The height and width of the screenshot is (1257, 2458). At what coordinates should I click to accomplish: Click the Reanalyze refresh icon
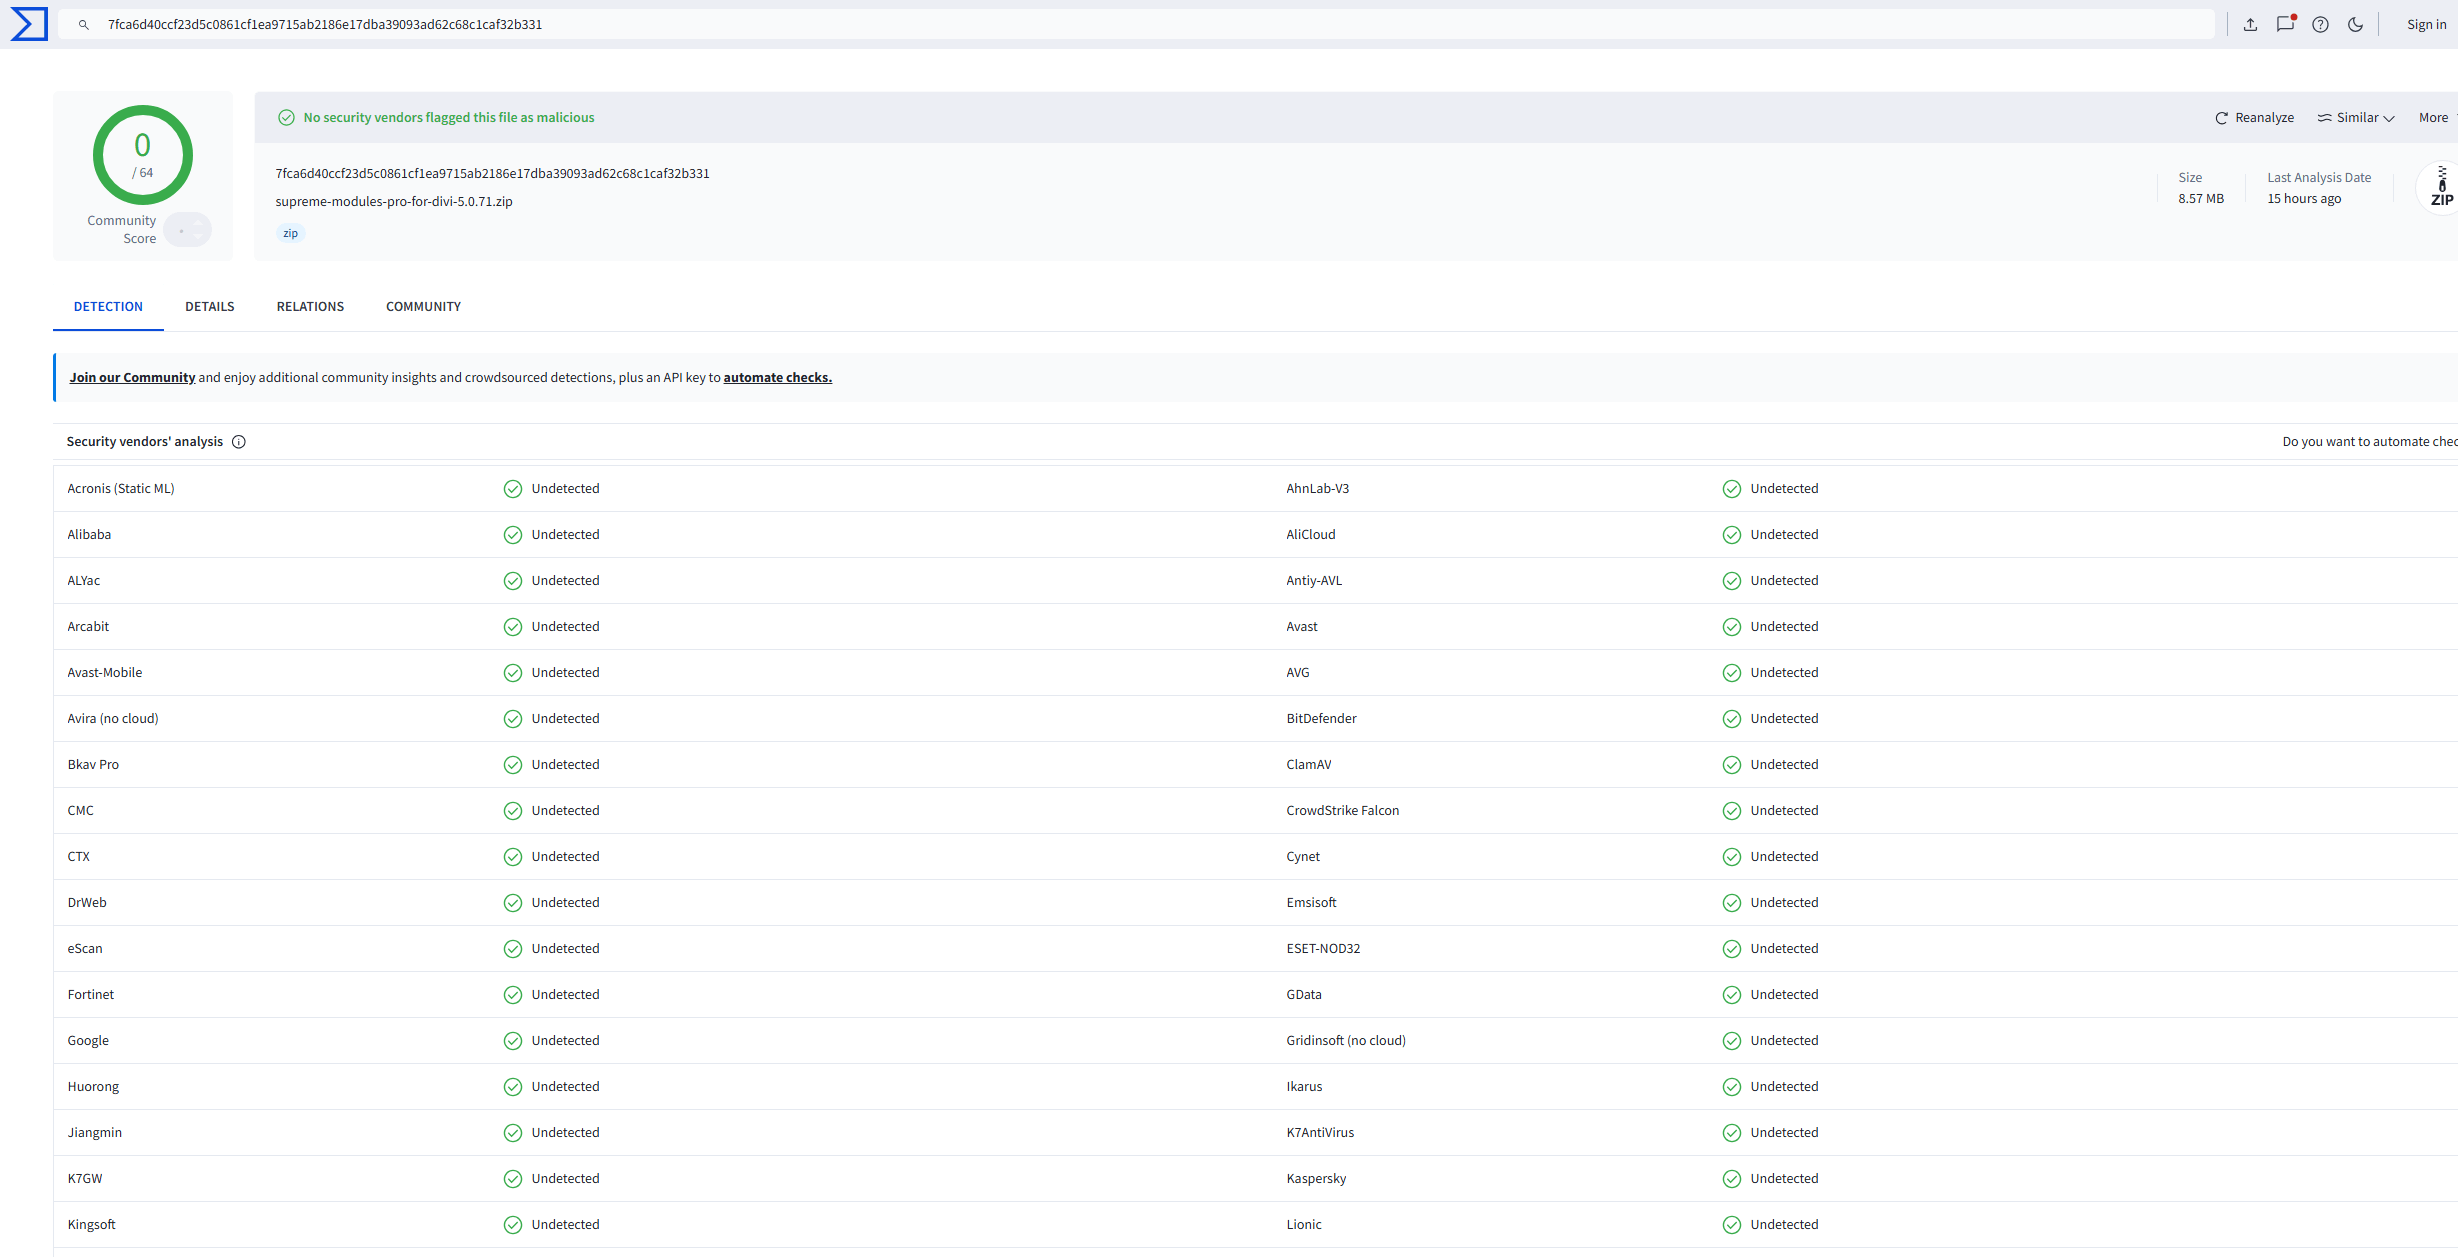click(2222, 118)
